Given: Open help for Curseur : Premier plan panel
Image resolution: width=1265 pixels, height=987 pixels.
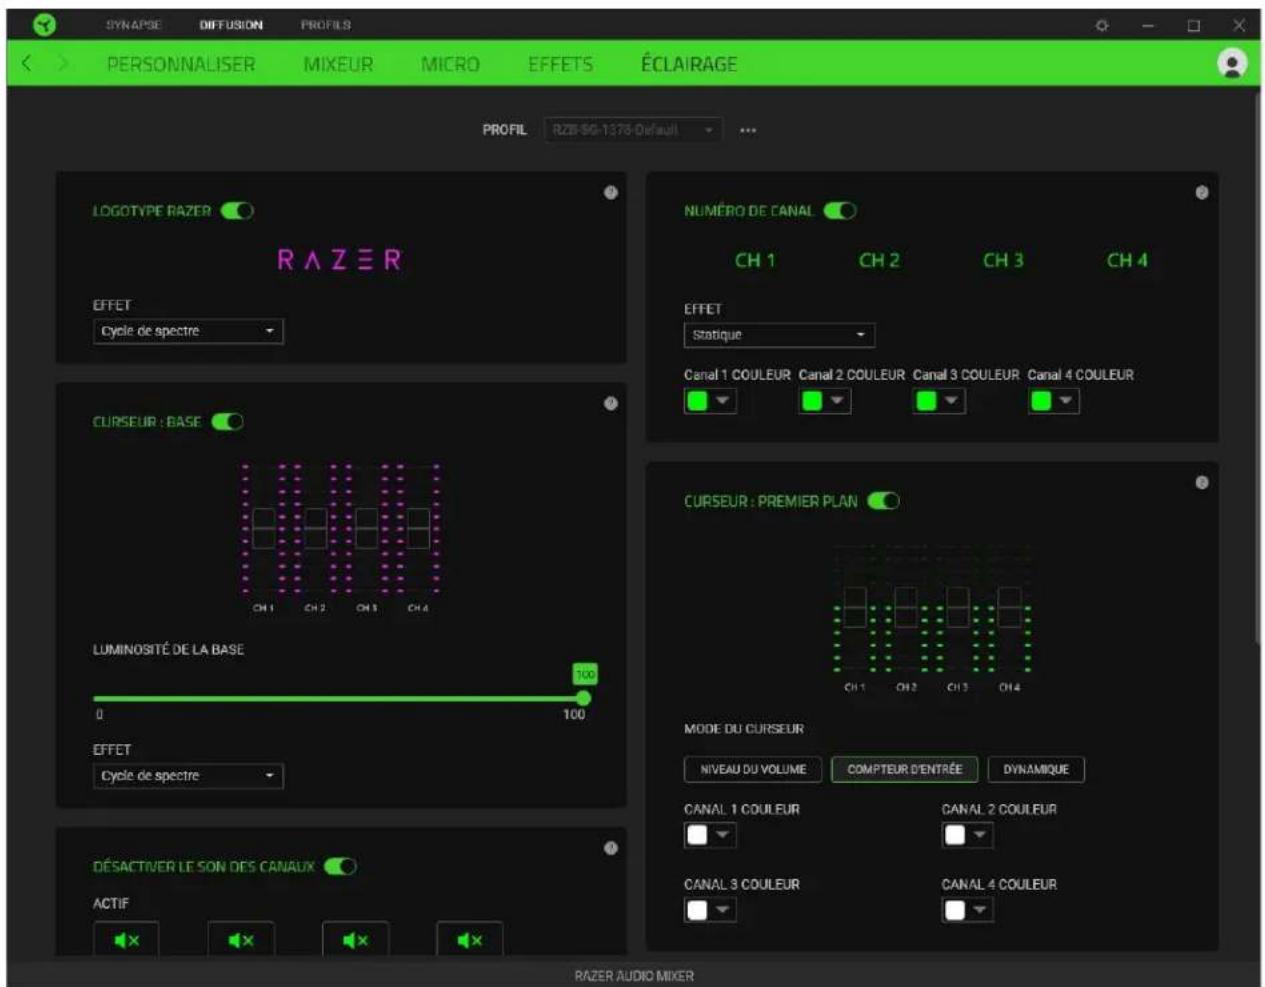Looking at the screenshot, I should 1201,482.
